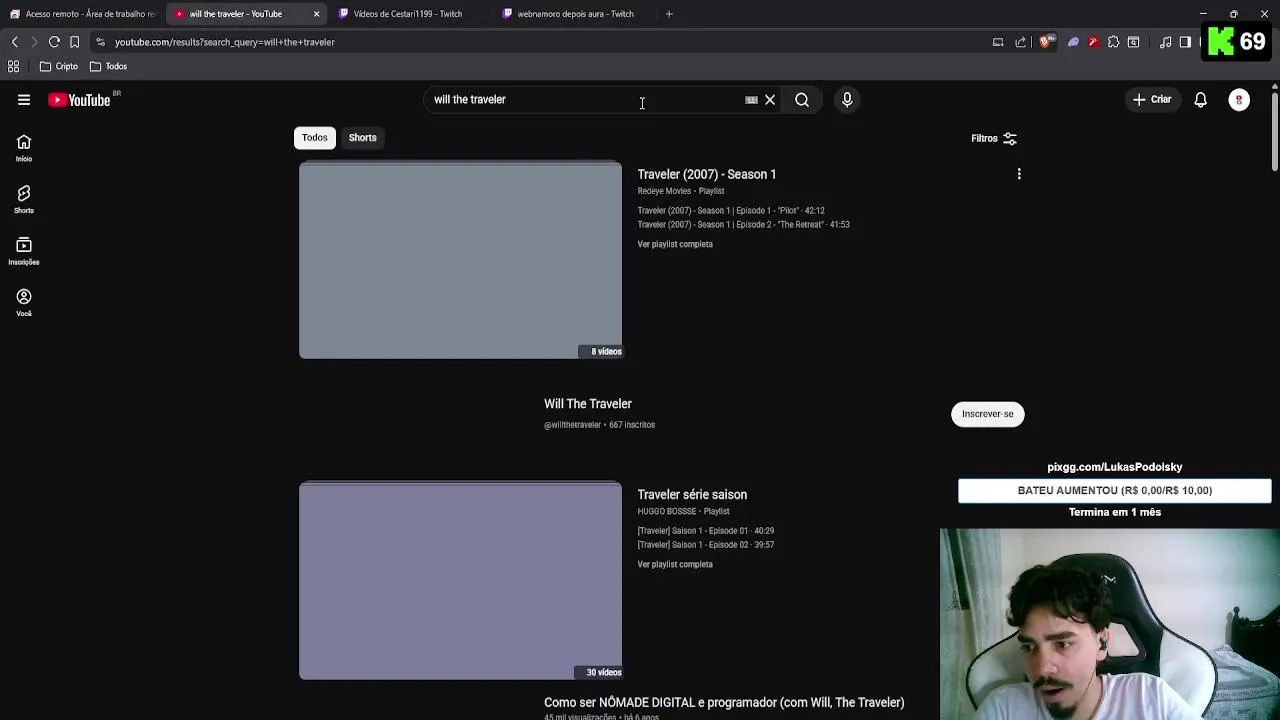View full playlist under Traveler (2007)
The image size is (1280, 720).
pos(675,244)
